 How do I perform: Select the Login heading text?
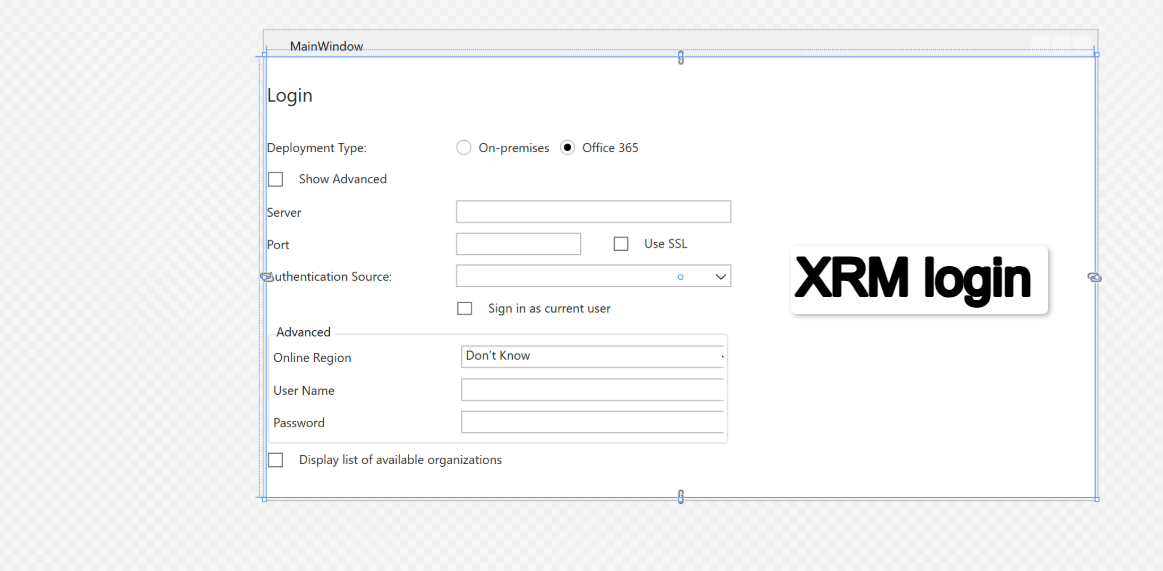(x=290, y=96)
